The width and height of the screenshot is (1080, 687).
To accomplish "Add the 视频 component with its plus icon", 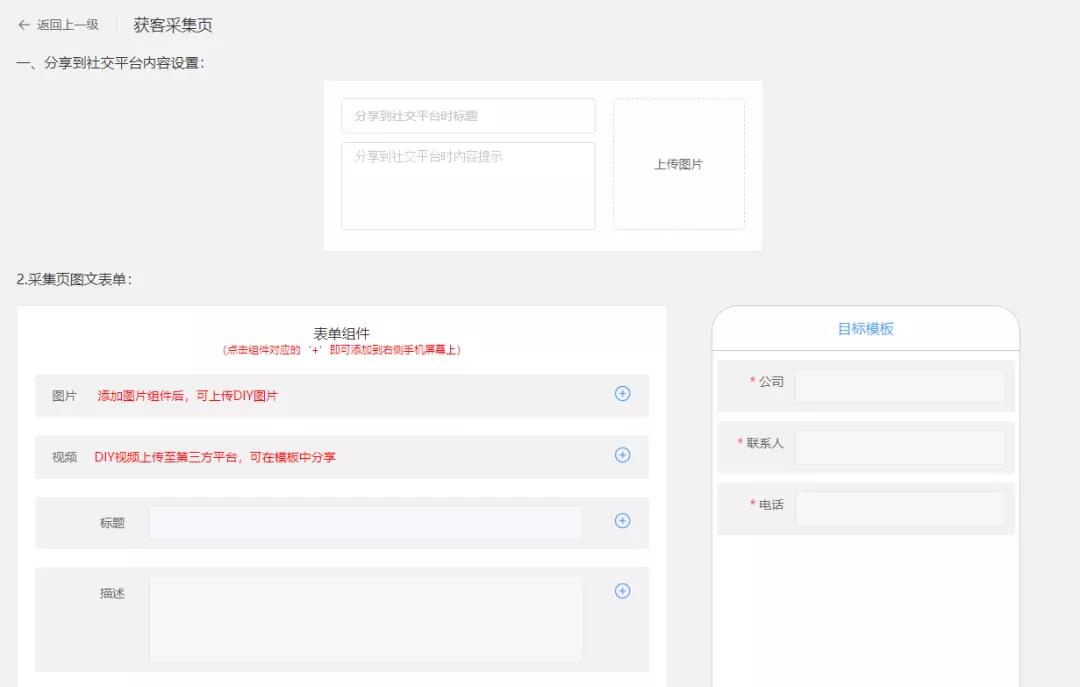I will point(622,455).
